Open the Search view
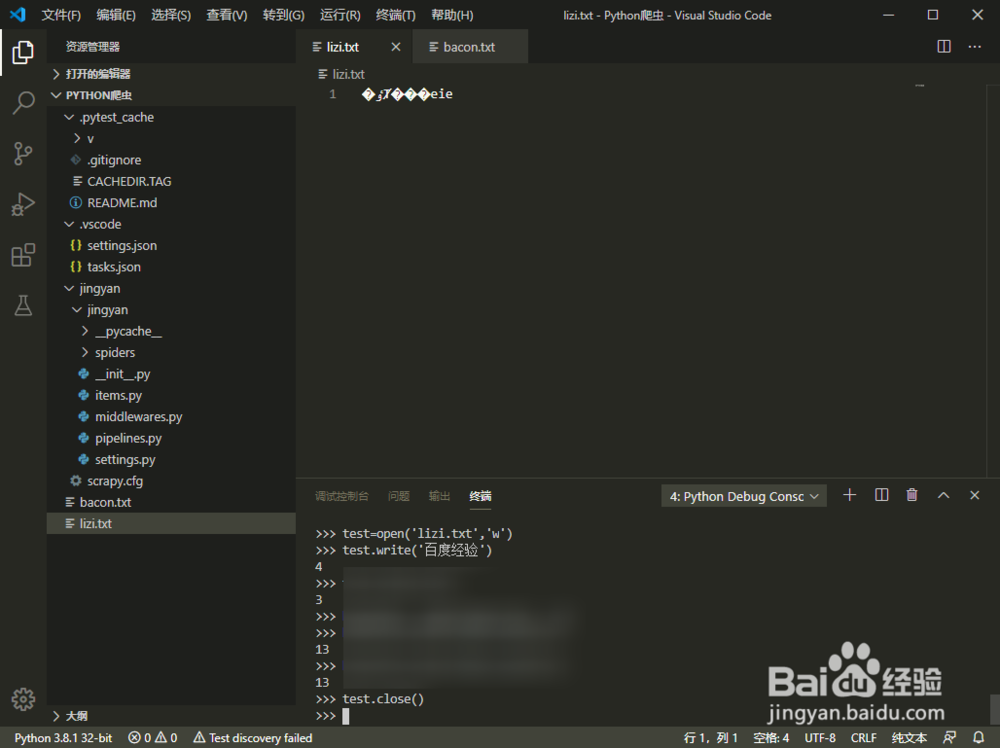This screenshot has width=1000, height=748. click(x=23, y=103)
